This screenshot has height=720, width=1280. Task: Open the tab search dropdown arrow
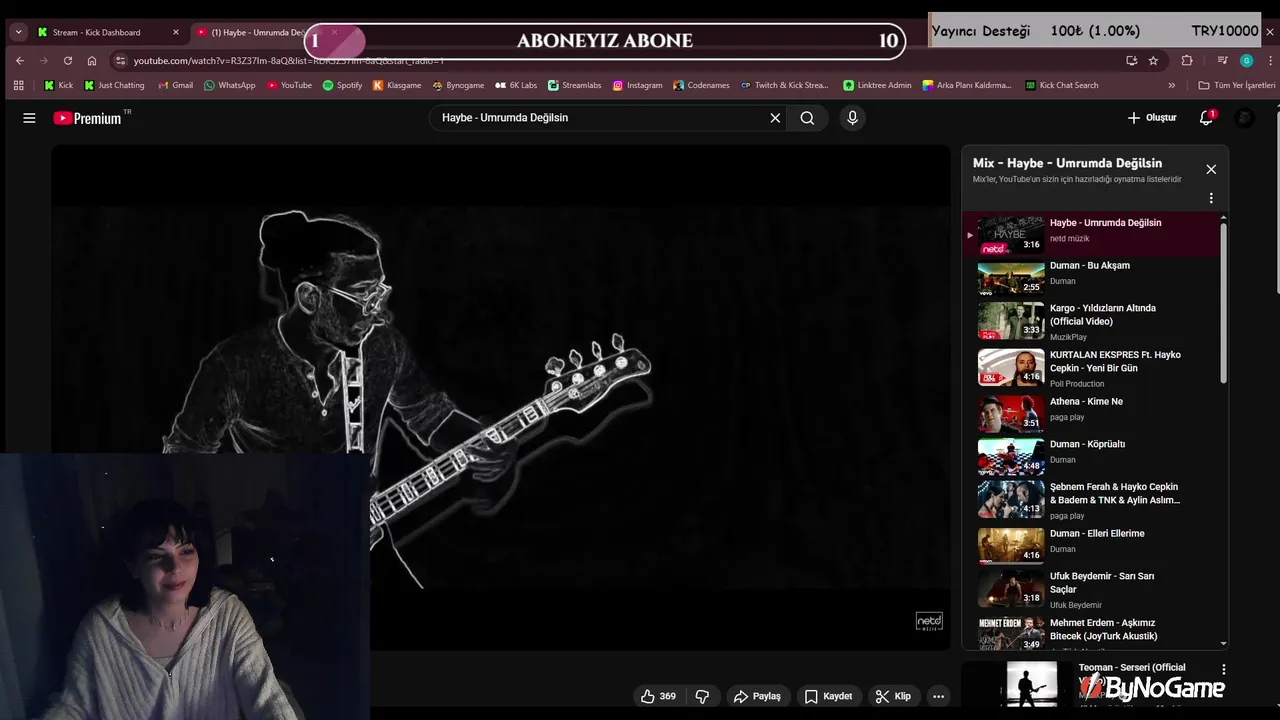[x=18, y=32]
